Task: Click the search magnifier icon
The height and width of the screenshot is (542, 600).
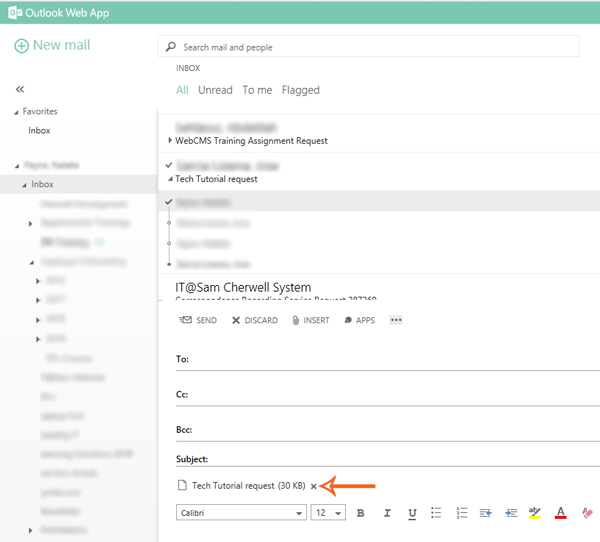Action: 171,47
